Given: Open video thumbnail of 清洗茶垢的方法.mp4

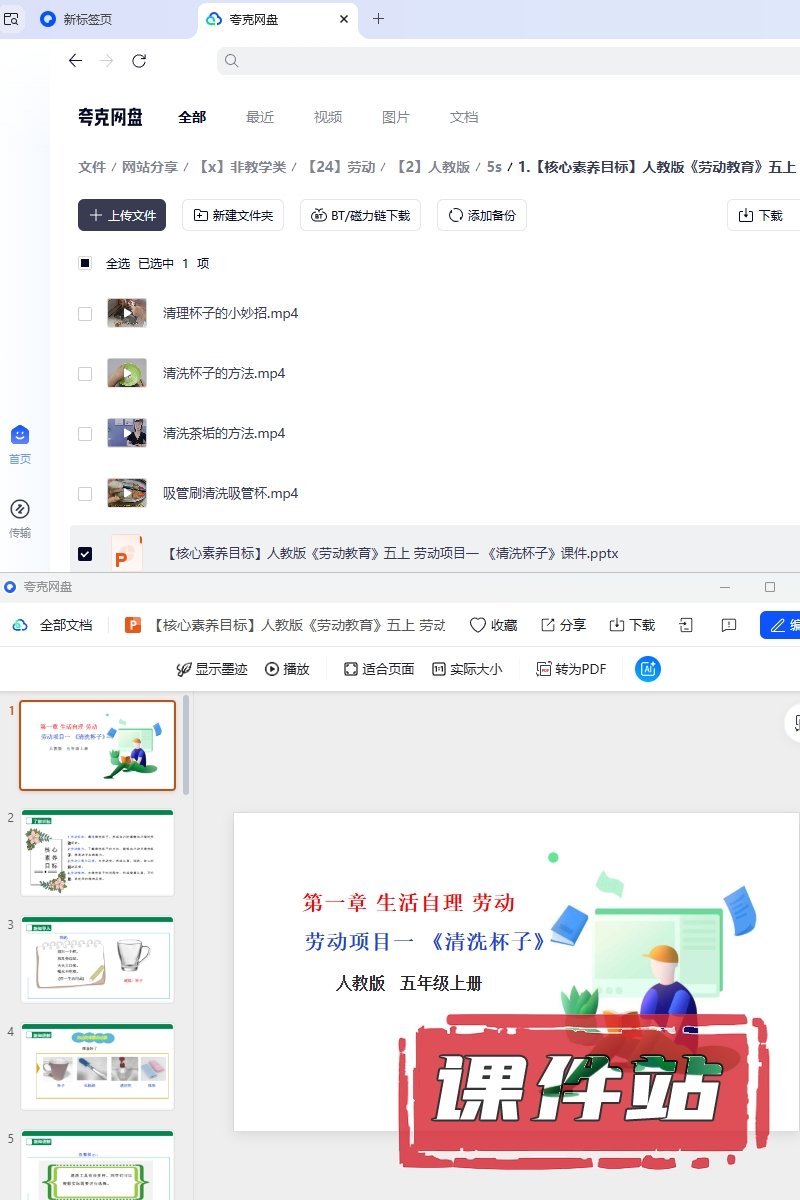Looking at the screenshot, I should pyautogui.click(x=127, y=433).
